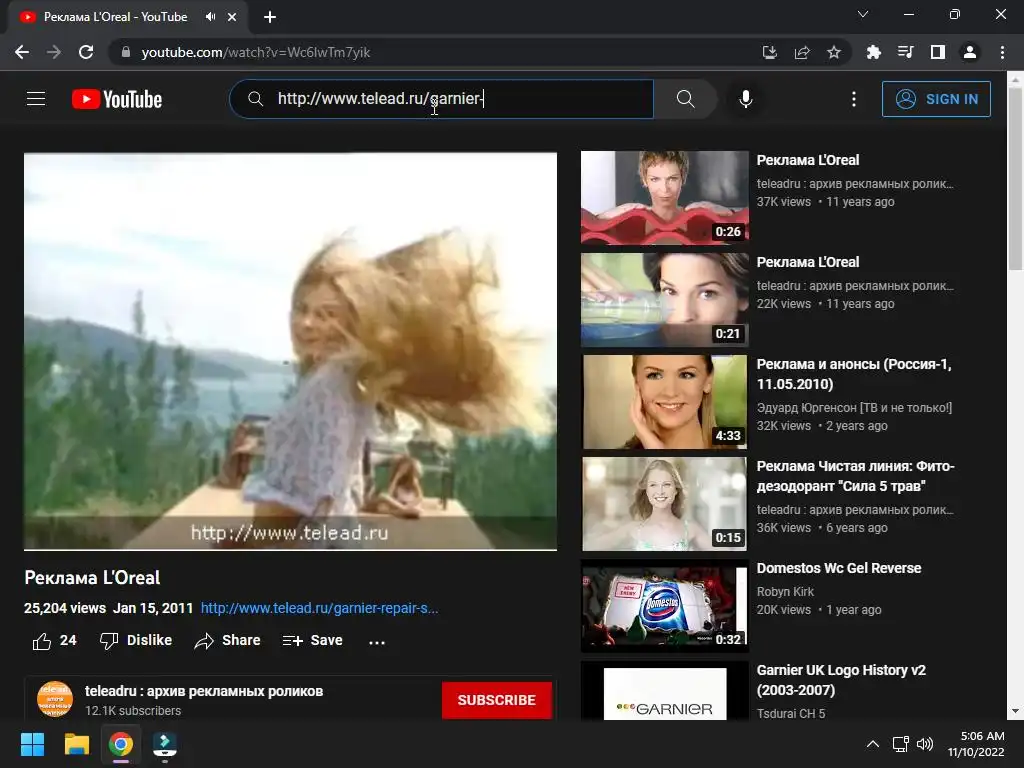Screen dimensions: 1024x768
Task: Open the 4:33 Россия-1 video thumbnail
Action: (x=664, y=402)
